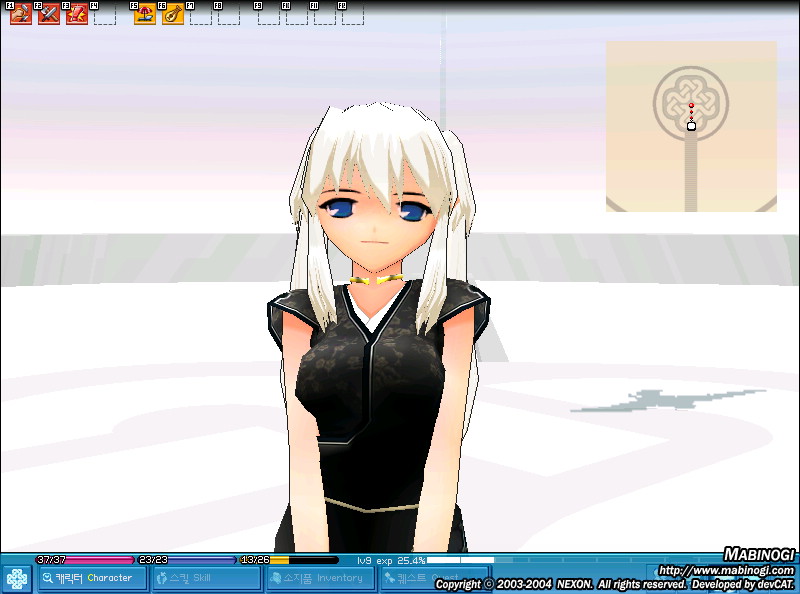The height and width of the screenshot is (594, 800).
Task: Click the minimap in the top right
Action: [691, 127]
